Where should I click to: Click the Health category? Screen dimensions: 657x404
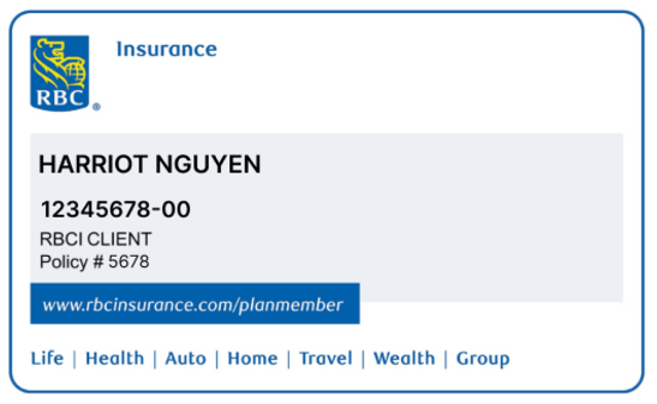(115, 358)
